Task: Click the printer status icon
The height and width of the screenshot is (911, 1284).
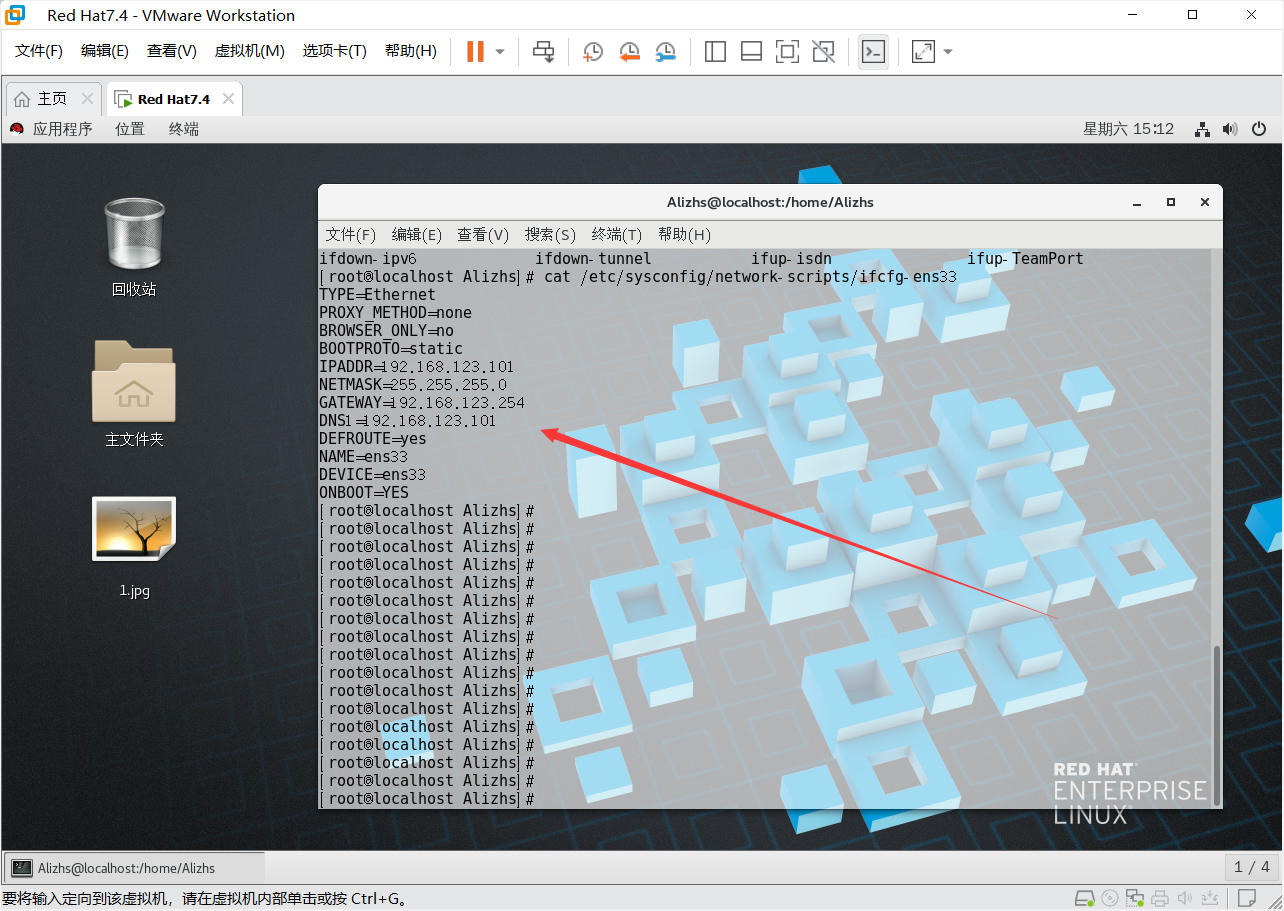Action: 1160,897
